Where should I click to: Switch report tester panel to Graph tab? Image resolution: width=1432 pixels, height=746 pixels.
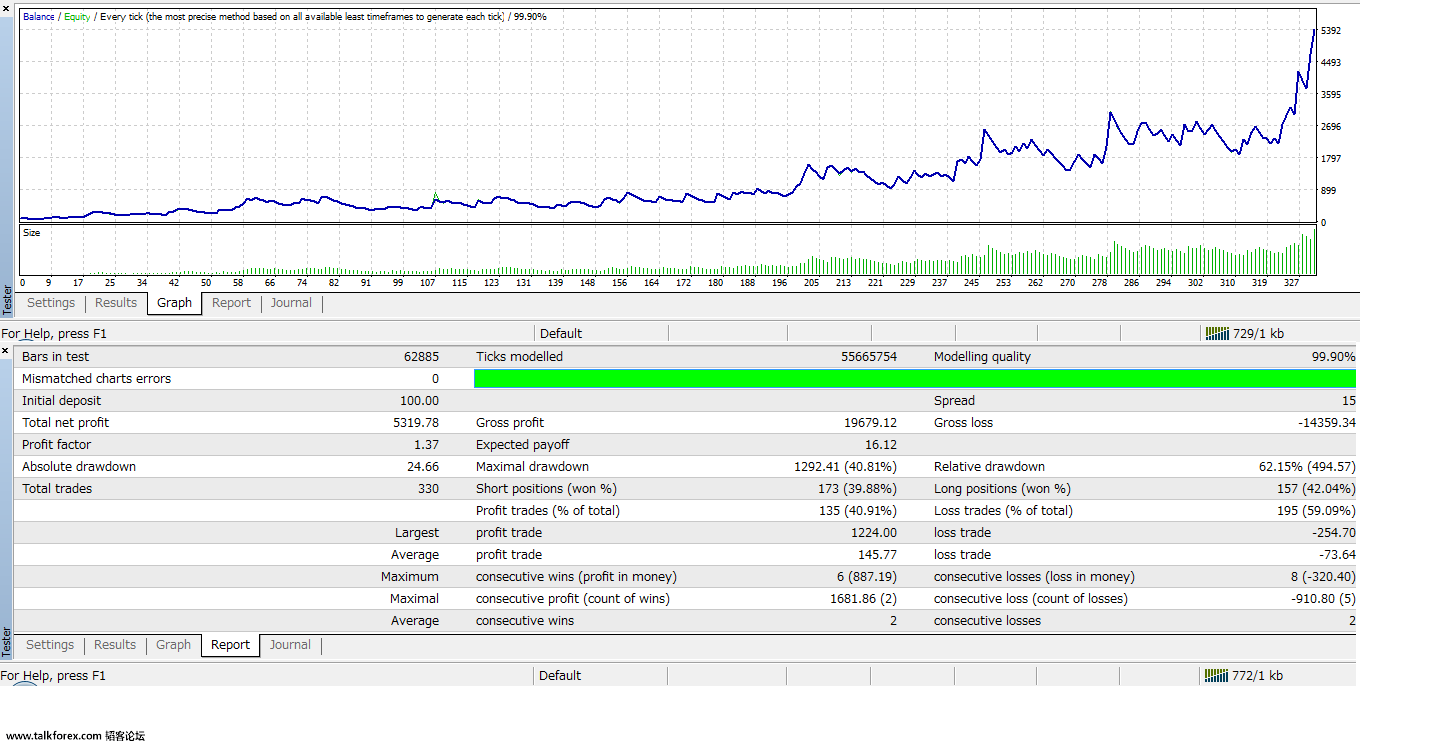coord(173,645)
